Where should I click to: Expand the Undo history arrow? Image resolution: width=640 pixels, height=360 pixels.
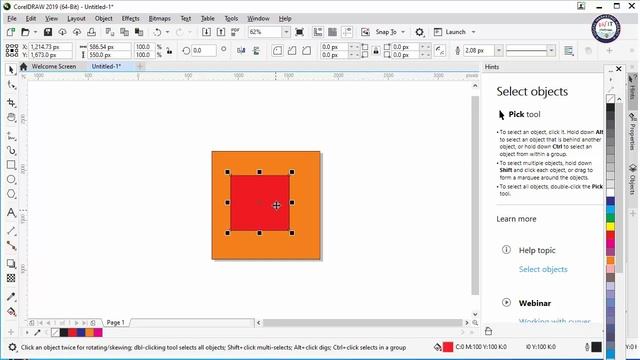167,32
